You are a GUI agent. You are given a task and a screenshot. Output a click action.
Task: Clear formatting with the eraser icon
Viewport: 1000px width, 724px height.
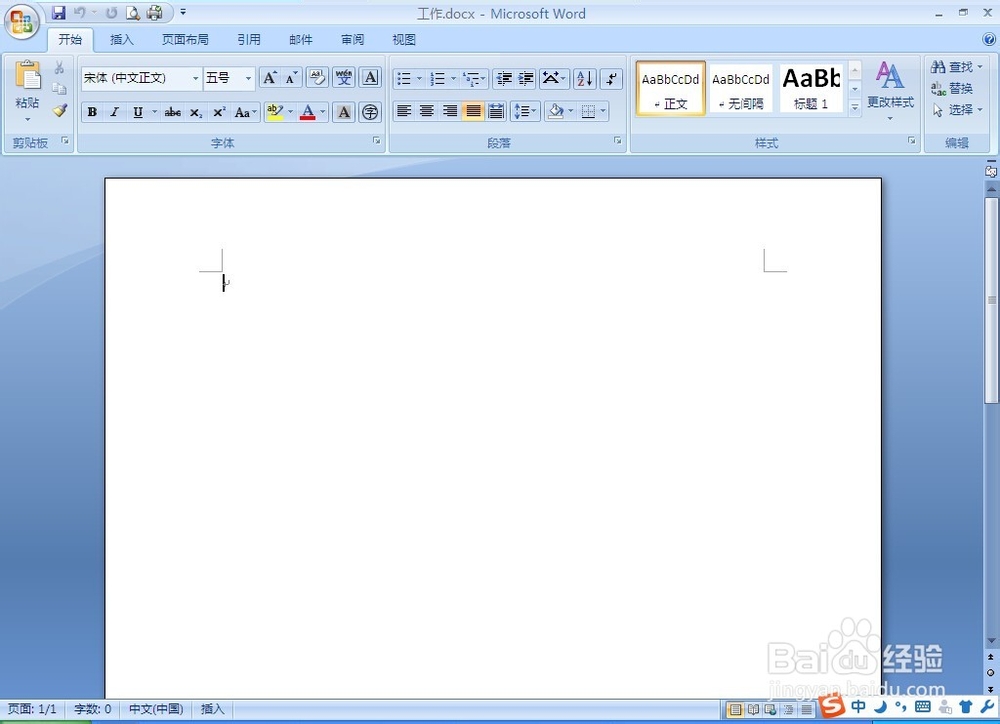tap(317, 78)
